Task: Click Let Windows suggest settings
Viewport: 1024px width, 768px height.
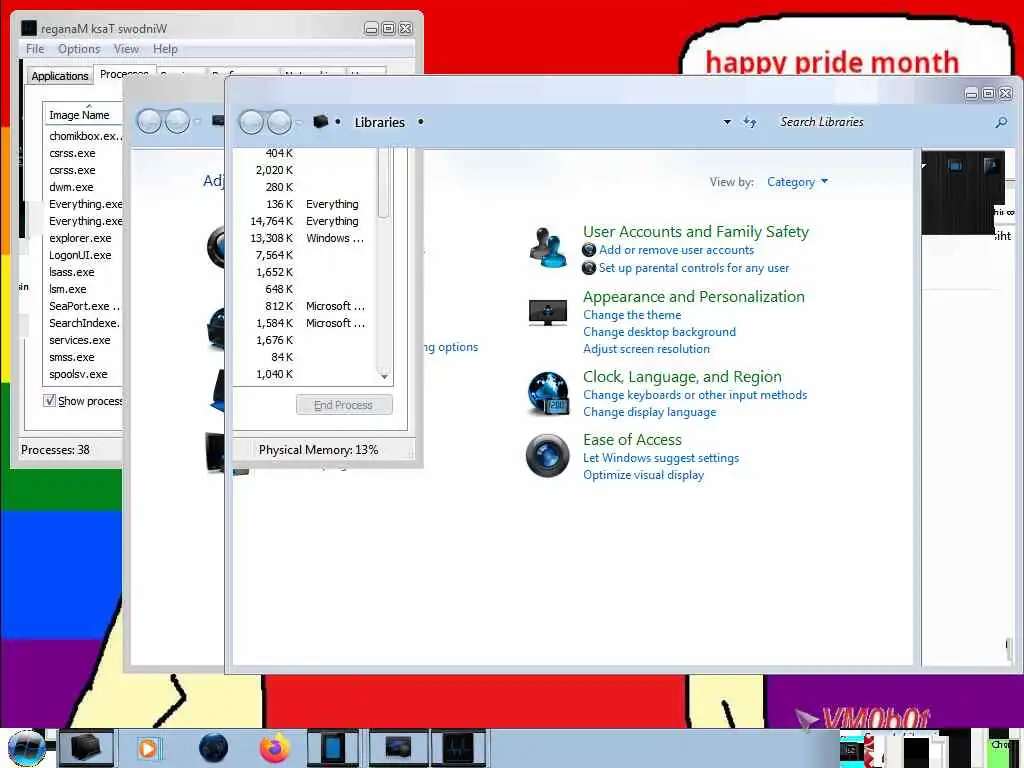Action: (661, 458)
